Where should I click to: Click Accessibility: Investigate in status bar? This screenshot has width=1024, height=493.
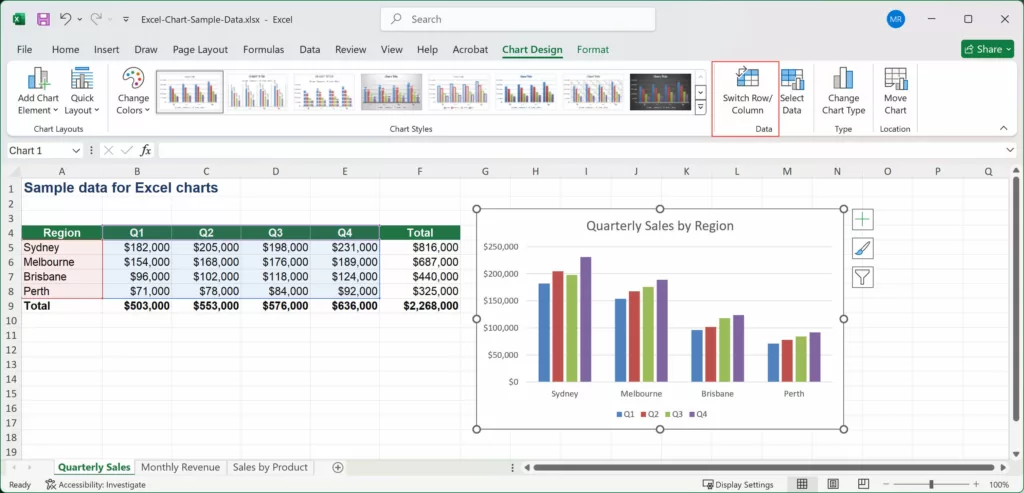tap(95, 485)
